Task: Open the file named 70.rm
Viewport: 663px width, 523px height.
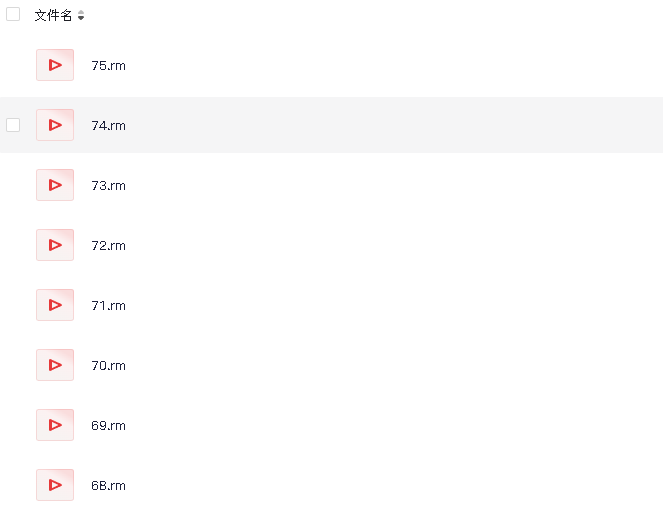Action: (109, 366)
